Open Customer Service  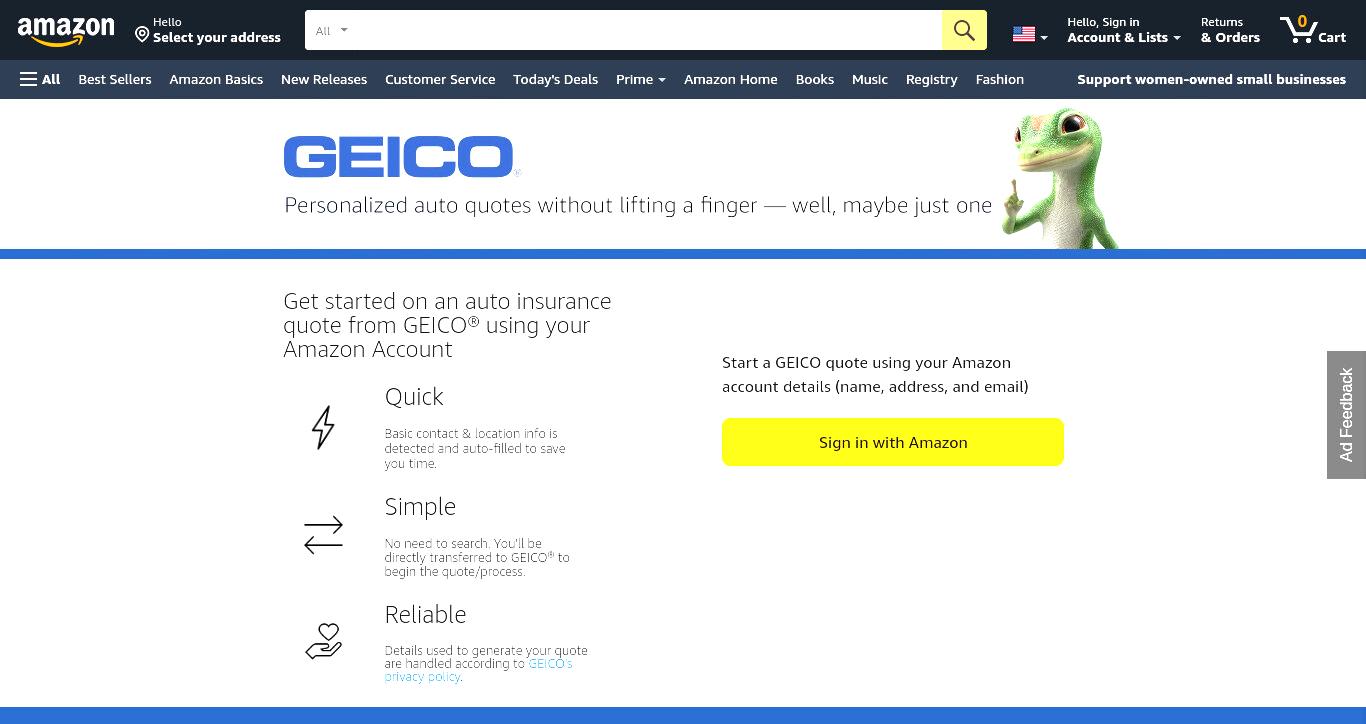point(440,79)
